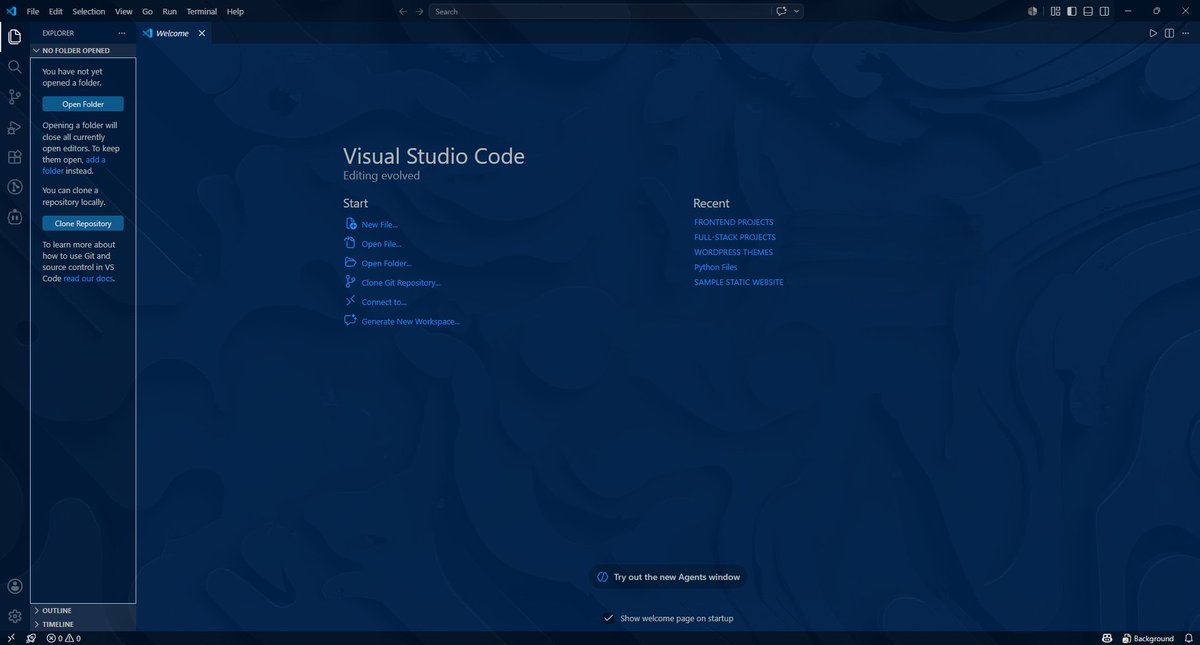Image resolution: width=1200 pixels, height=645 pixels.
Task: Click the Copilot status icon in status bar
Action: click(x=1108, y=638)
